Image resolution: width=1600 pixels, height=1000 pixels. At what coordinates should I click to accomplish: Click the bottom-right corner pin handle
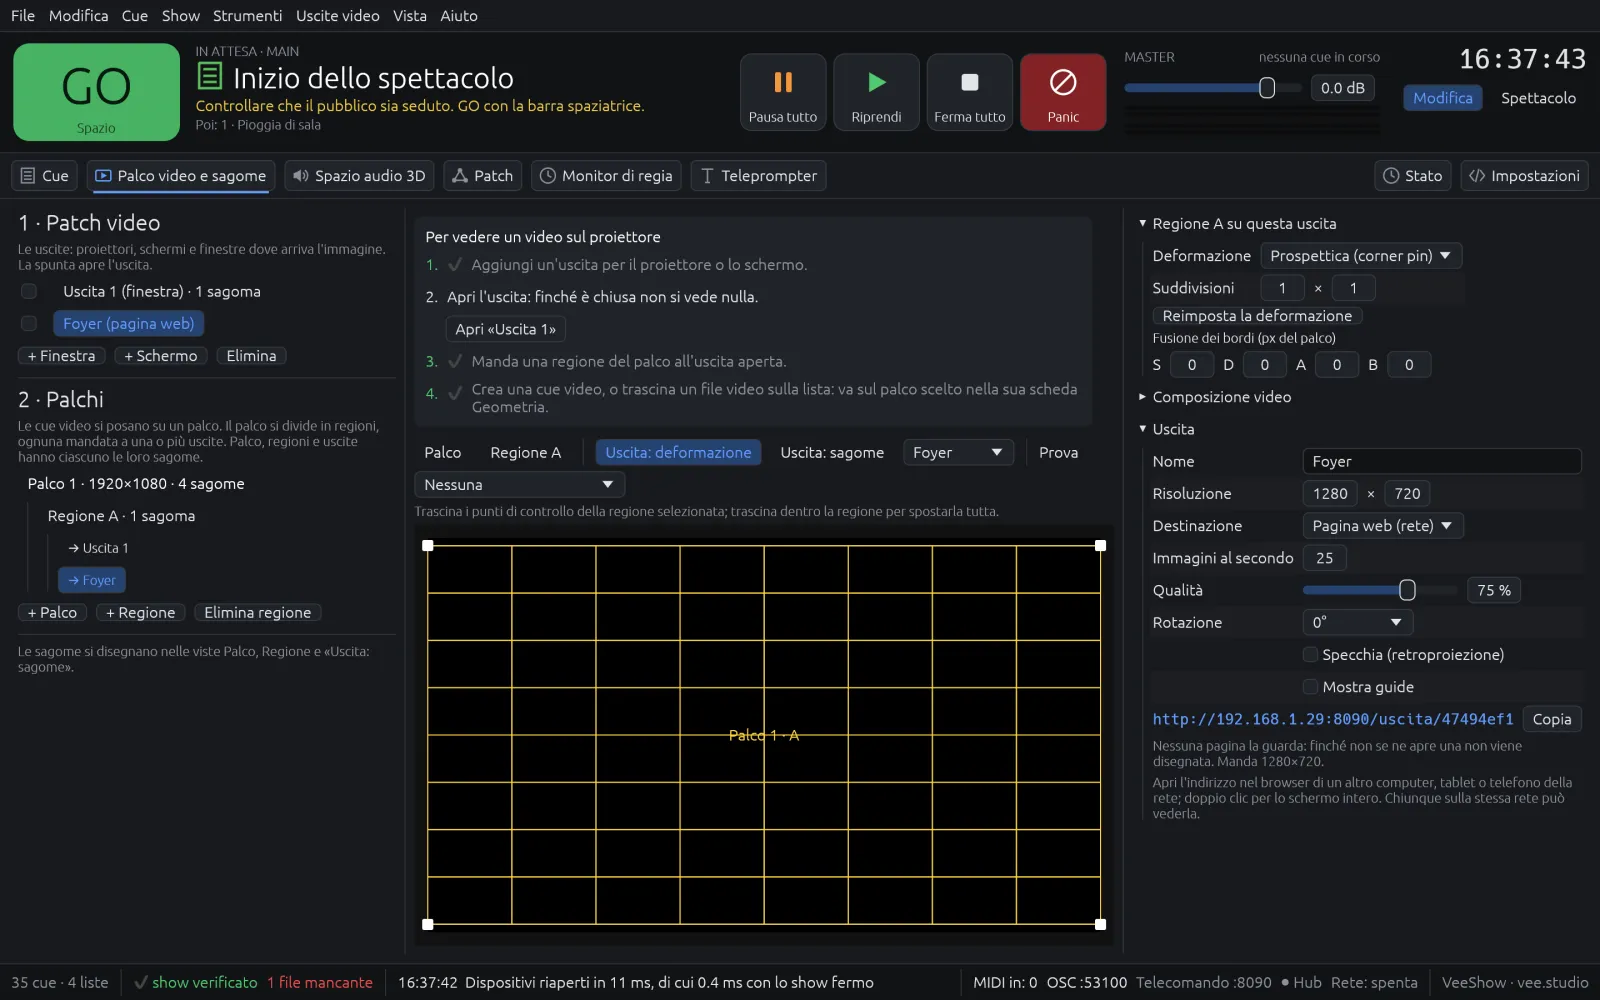coord(1101,925)
